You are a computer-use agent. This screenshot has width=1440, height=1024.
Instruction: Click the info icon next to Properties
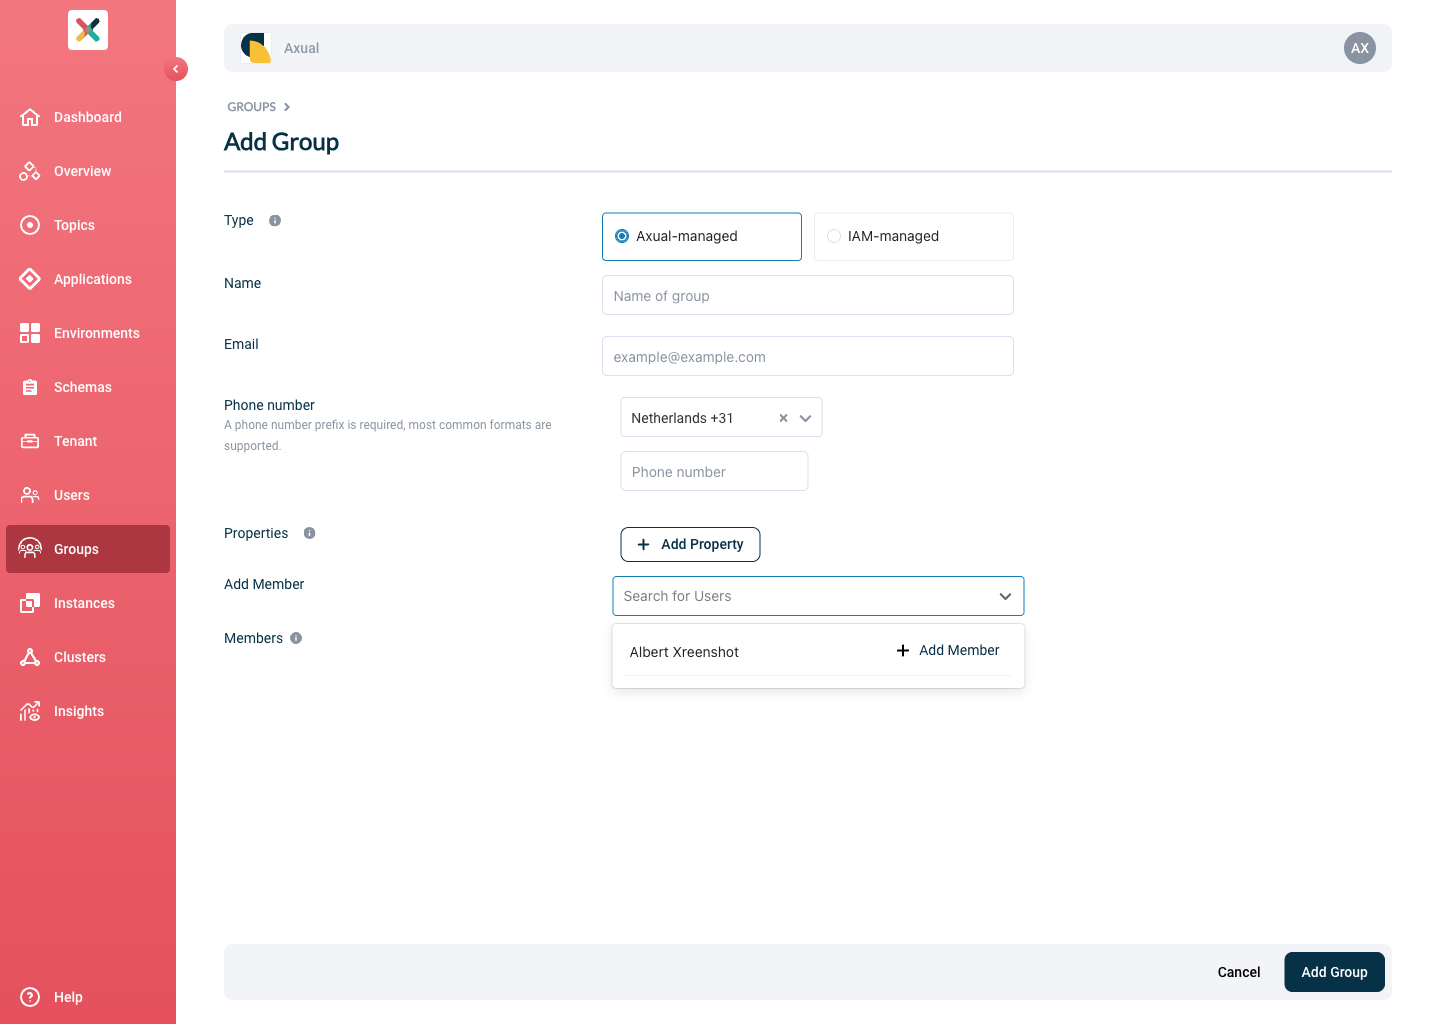pyautogui.click(x=309, y=533)
